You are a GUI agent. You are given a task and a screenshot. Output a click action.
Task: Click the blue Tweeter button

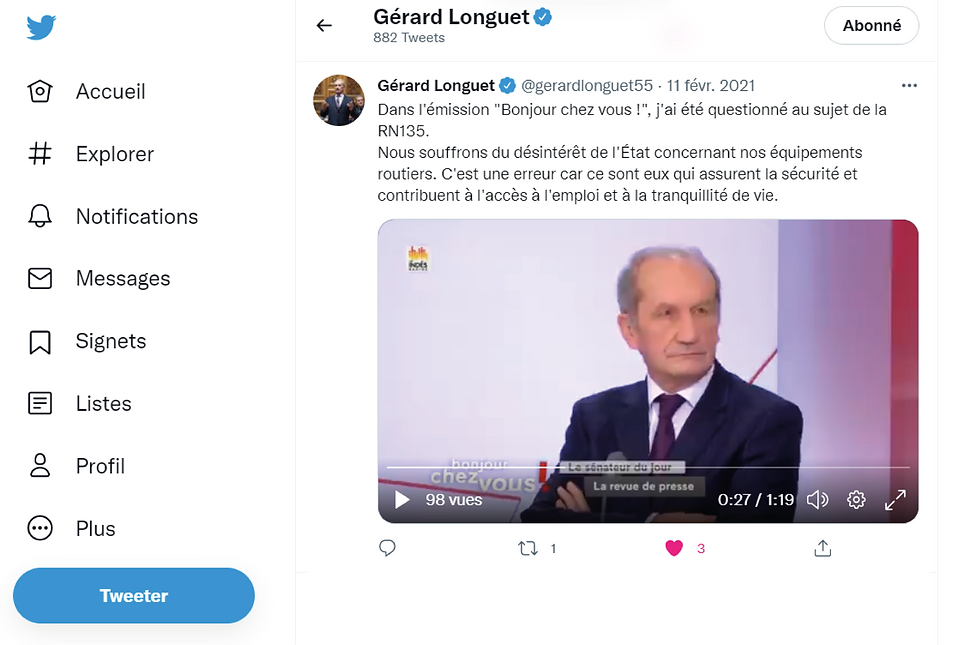pos(134,596)
